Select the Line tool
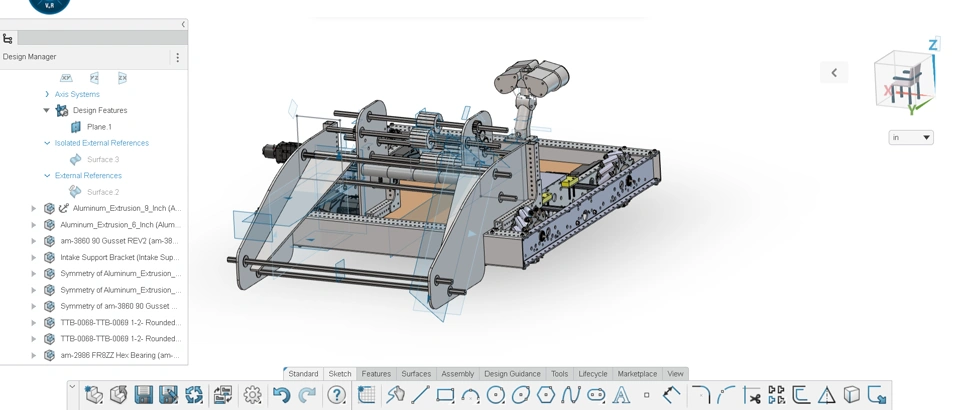The image size is (960, 410). click(420, 395)
